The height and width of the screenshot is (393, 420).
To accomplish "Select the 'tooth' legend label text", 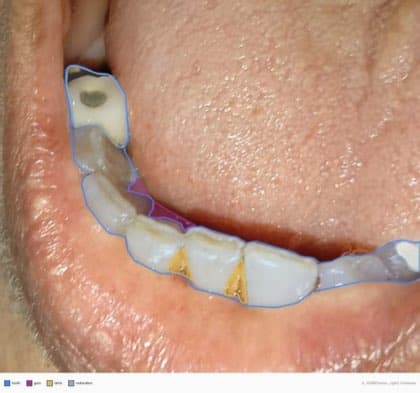I will (16, 383).
